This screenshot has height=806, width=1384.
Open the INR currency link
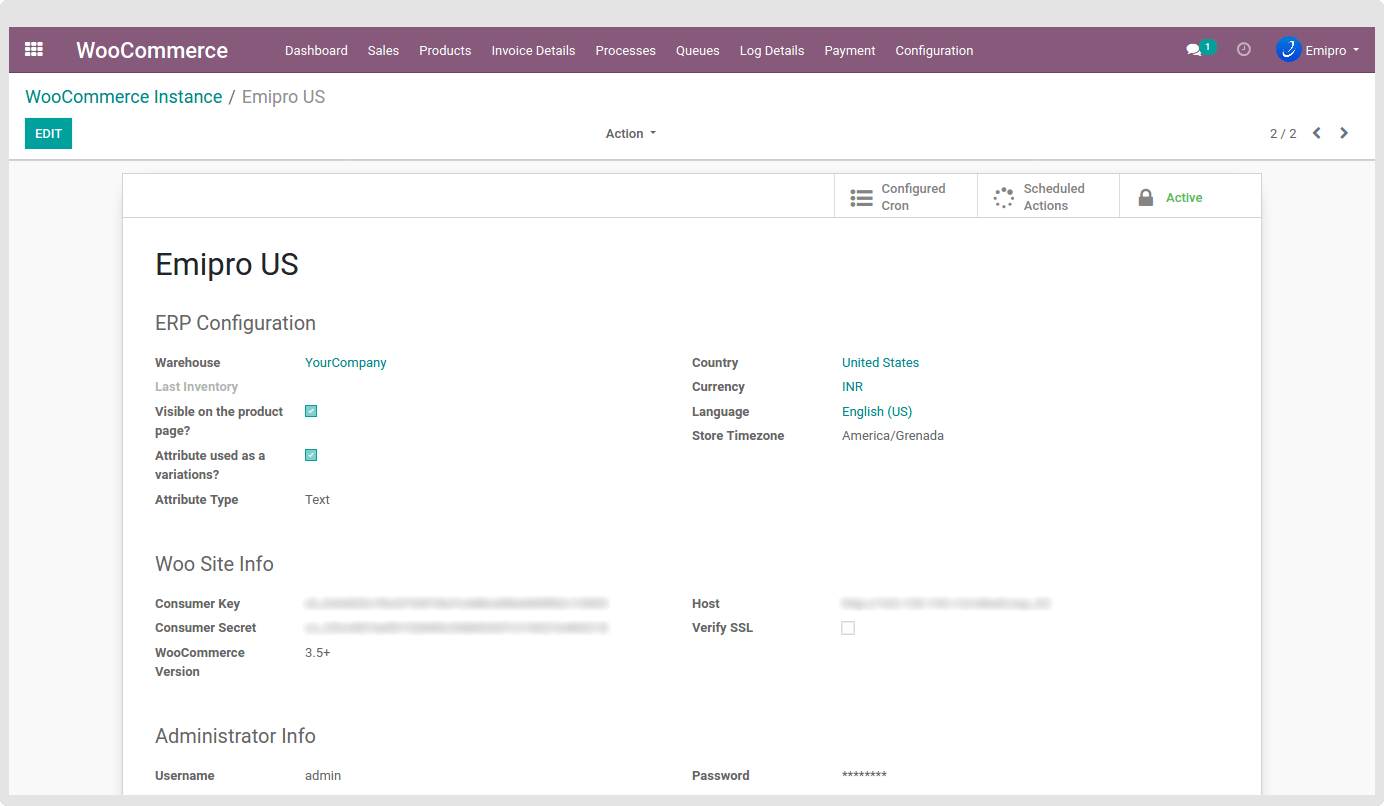tap(852, 387)
